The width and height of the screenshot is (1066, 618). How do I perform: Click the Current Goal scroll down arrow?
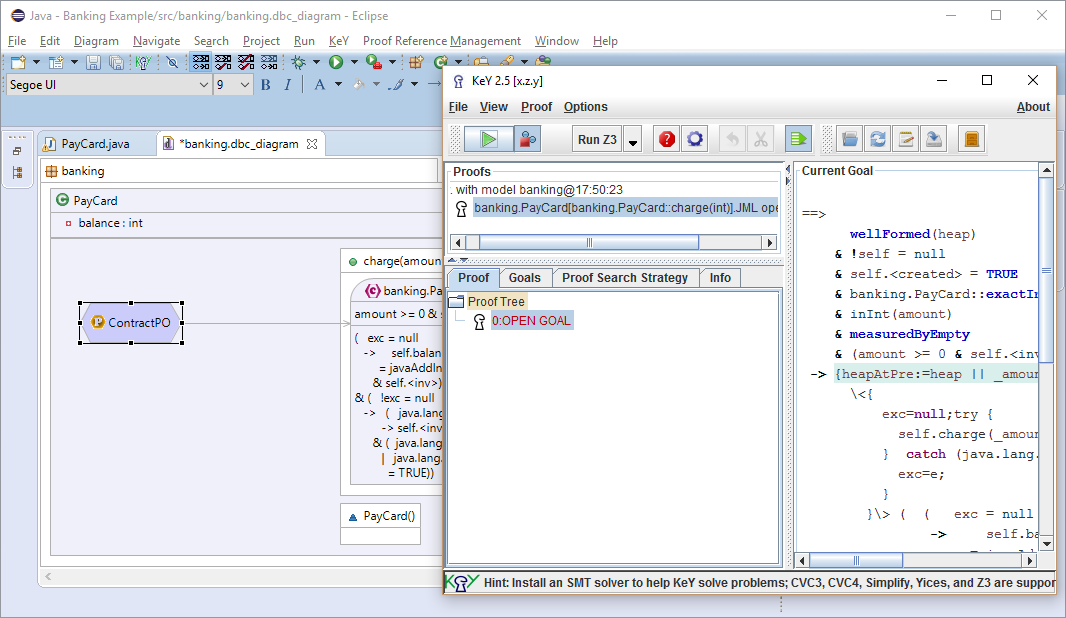pos(1047,545)
